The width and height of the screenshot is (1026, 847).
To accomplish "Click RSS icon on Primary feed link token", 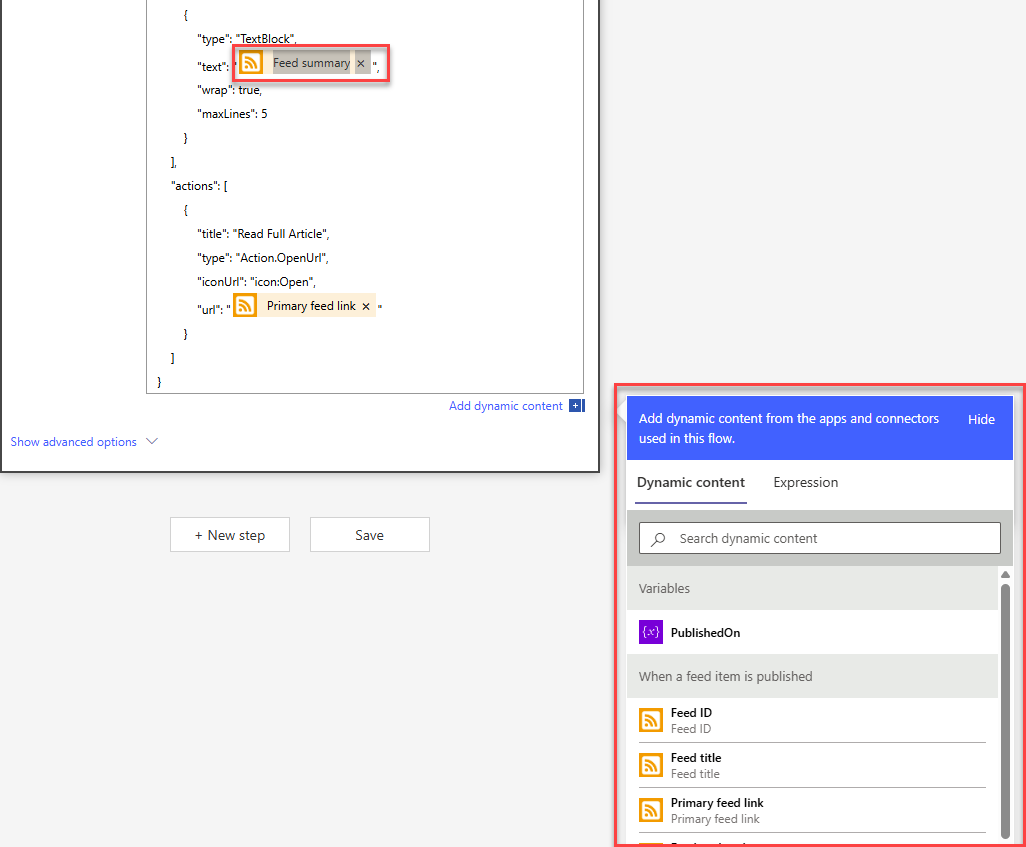I will point(245,306).
